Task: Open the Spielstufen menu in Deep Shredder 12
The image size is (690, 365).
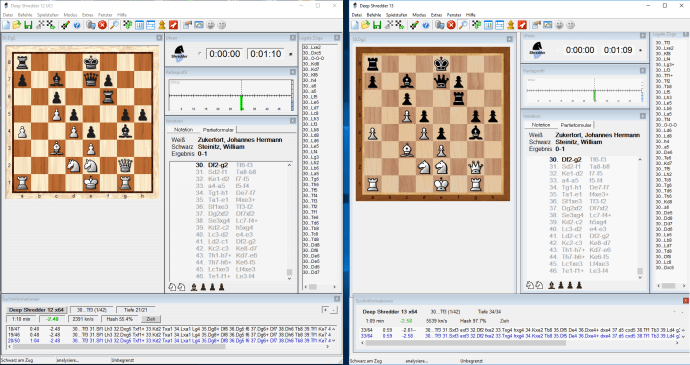Action: 48,15
